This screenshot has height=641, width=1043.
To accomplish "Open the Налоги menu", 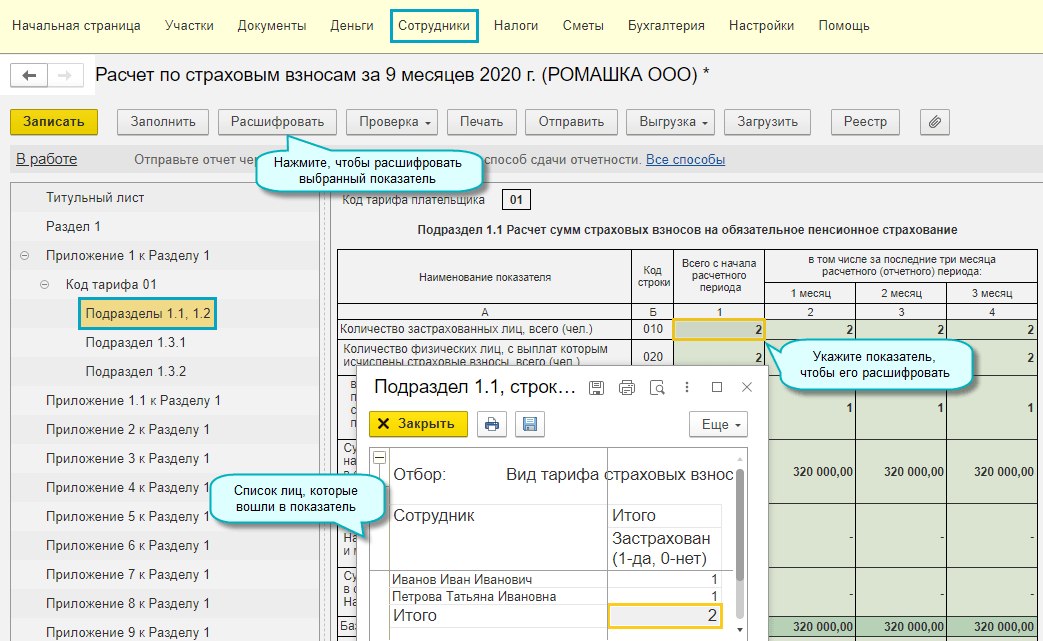I will [516, 26].
